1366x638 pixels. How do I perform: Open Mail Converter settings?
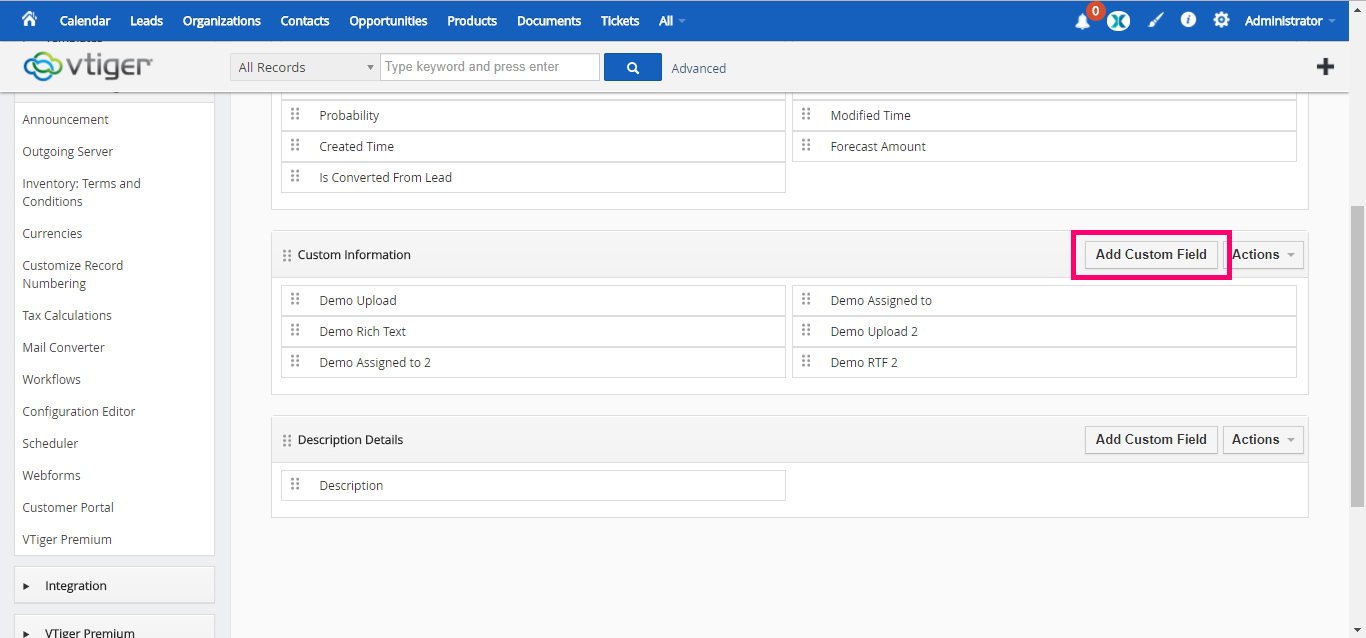click(63, 347)
